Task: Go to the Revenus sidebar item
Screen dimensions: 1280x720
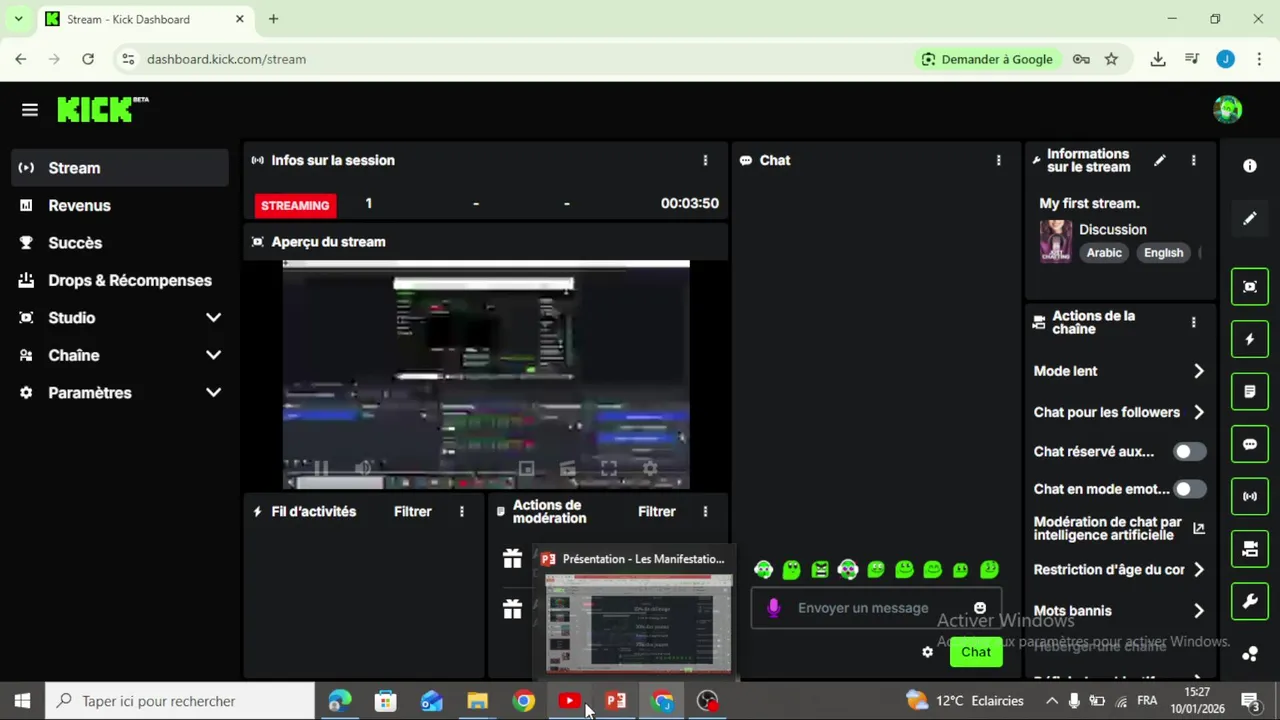Action: pyautogui.click(x=120, y=205)
